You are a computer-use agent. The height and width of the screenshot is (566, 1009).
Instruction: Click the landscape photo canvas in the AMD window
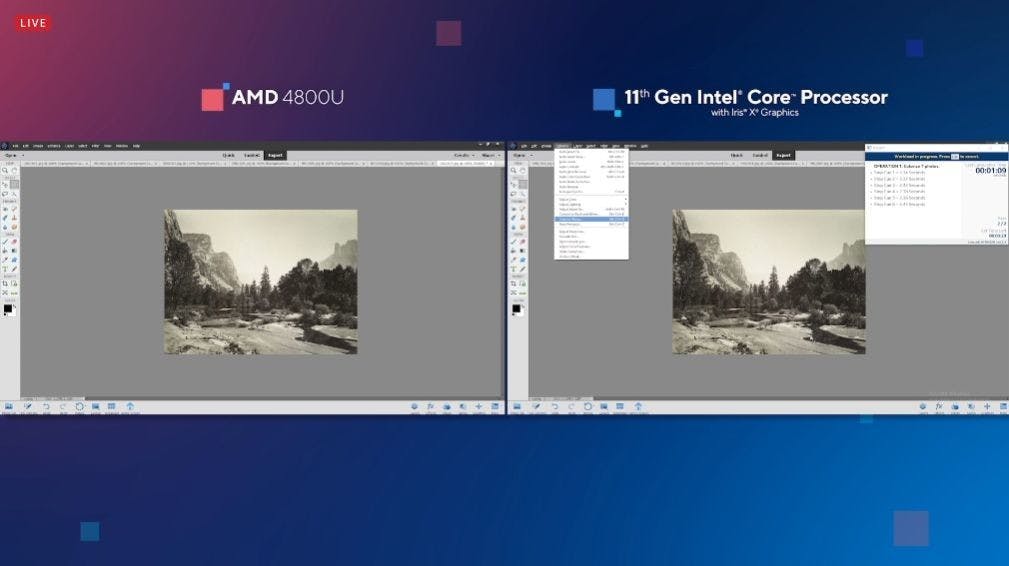click(261, 282)
